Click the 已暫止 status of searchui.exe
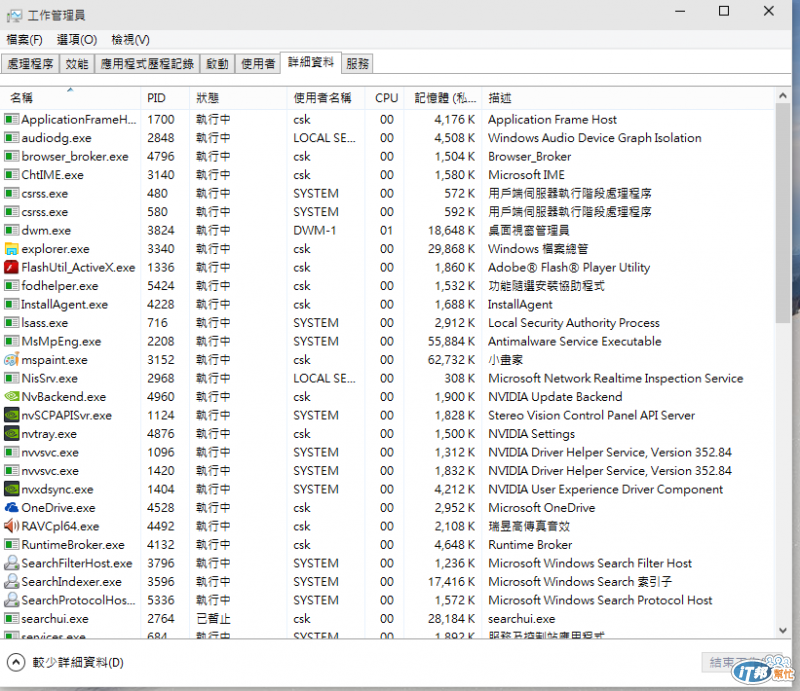Screen dimensions: 800x691 (213, 619)
